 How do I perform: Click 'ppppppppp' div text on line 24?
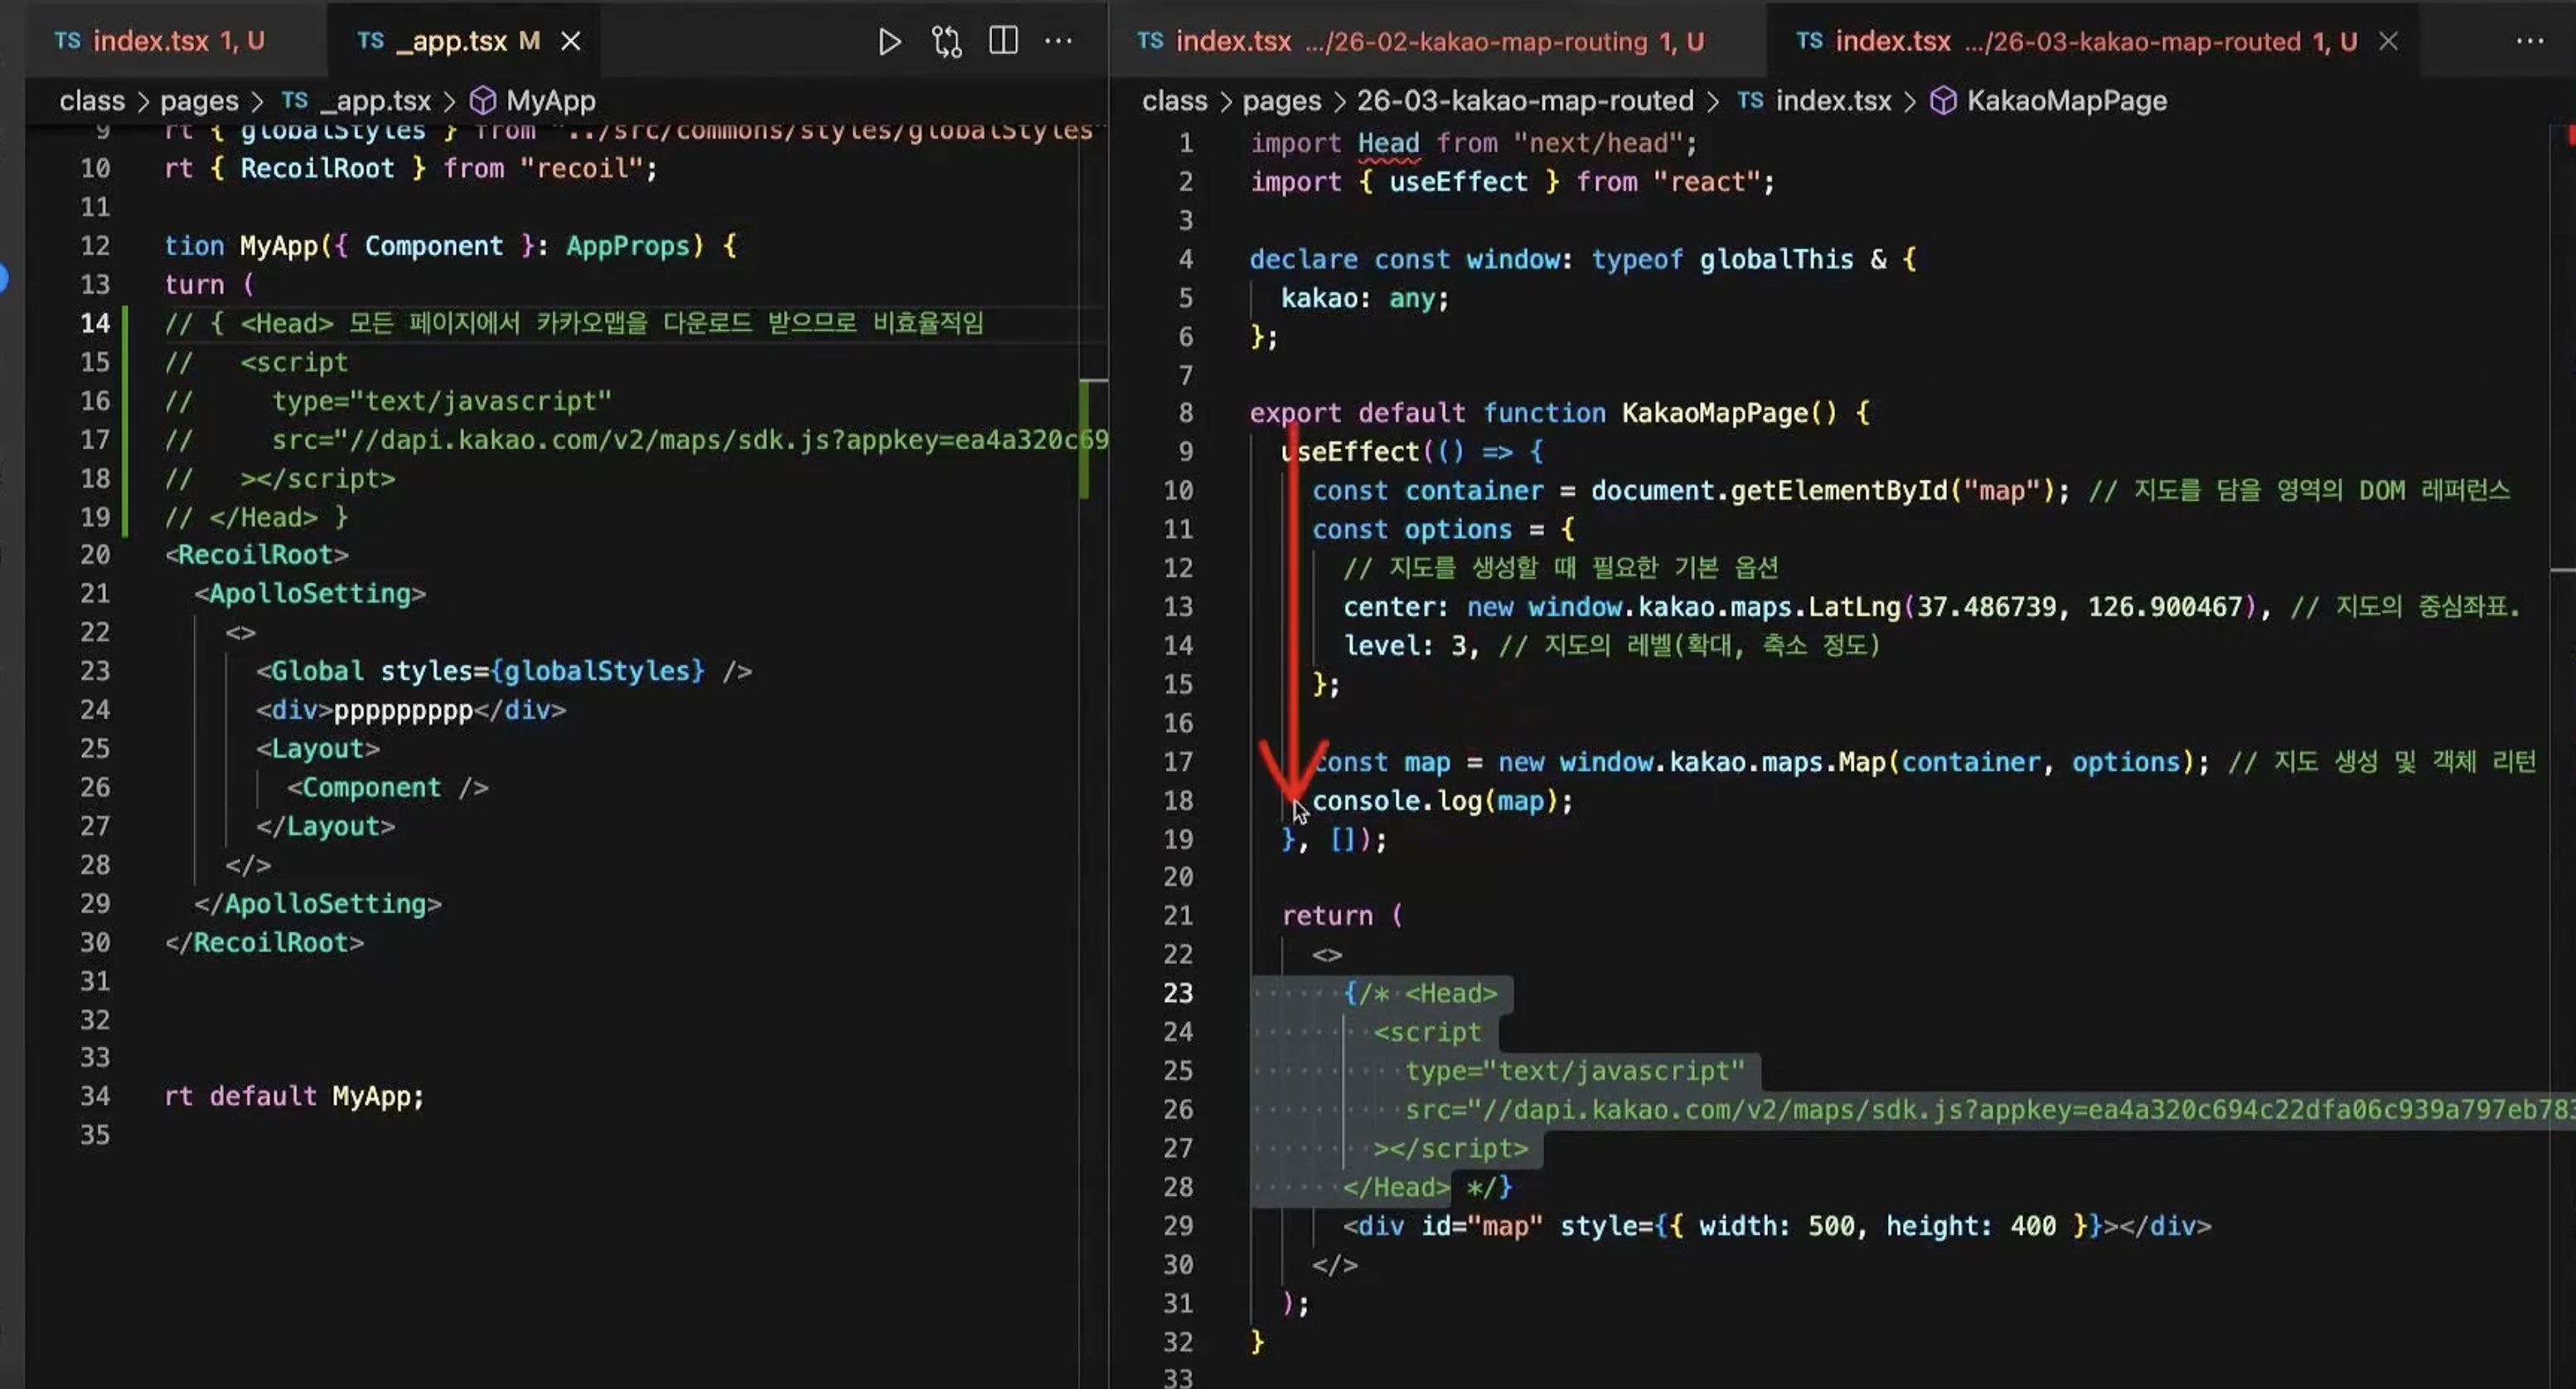click(x=403, y=711)
